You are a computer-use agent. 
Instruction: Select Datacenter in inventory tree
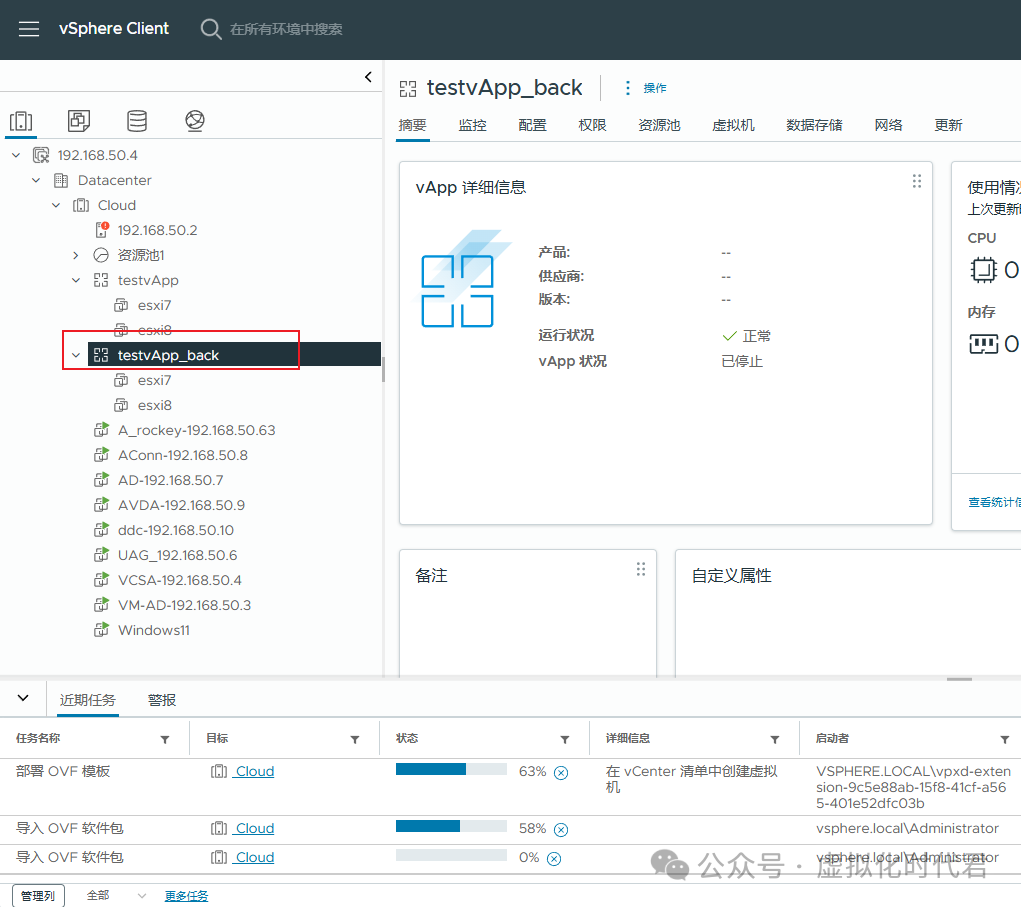pyautogui.click(x=115, y=180)
